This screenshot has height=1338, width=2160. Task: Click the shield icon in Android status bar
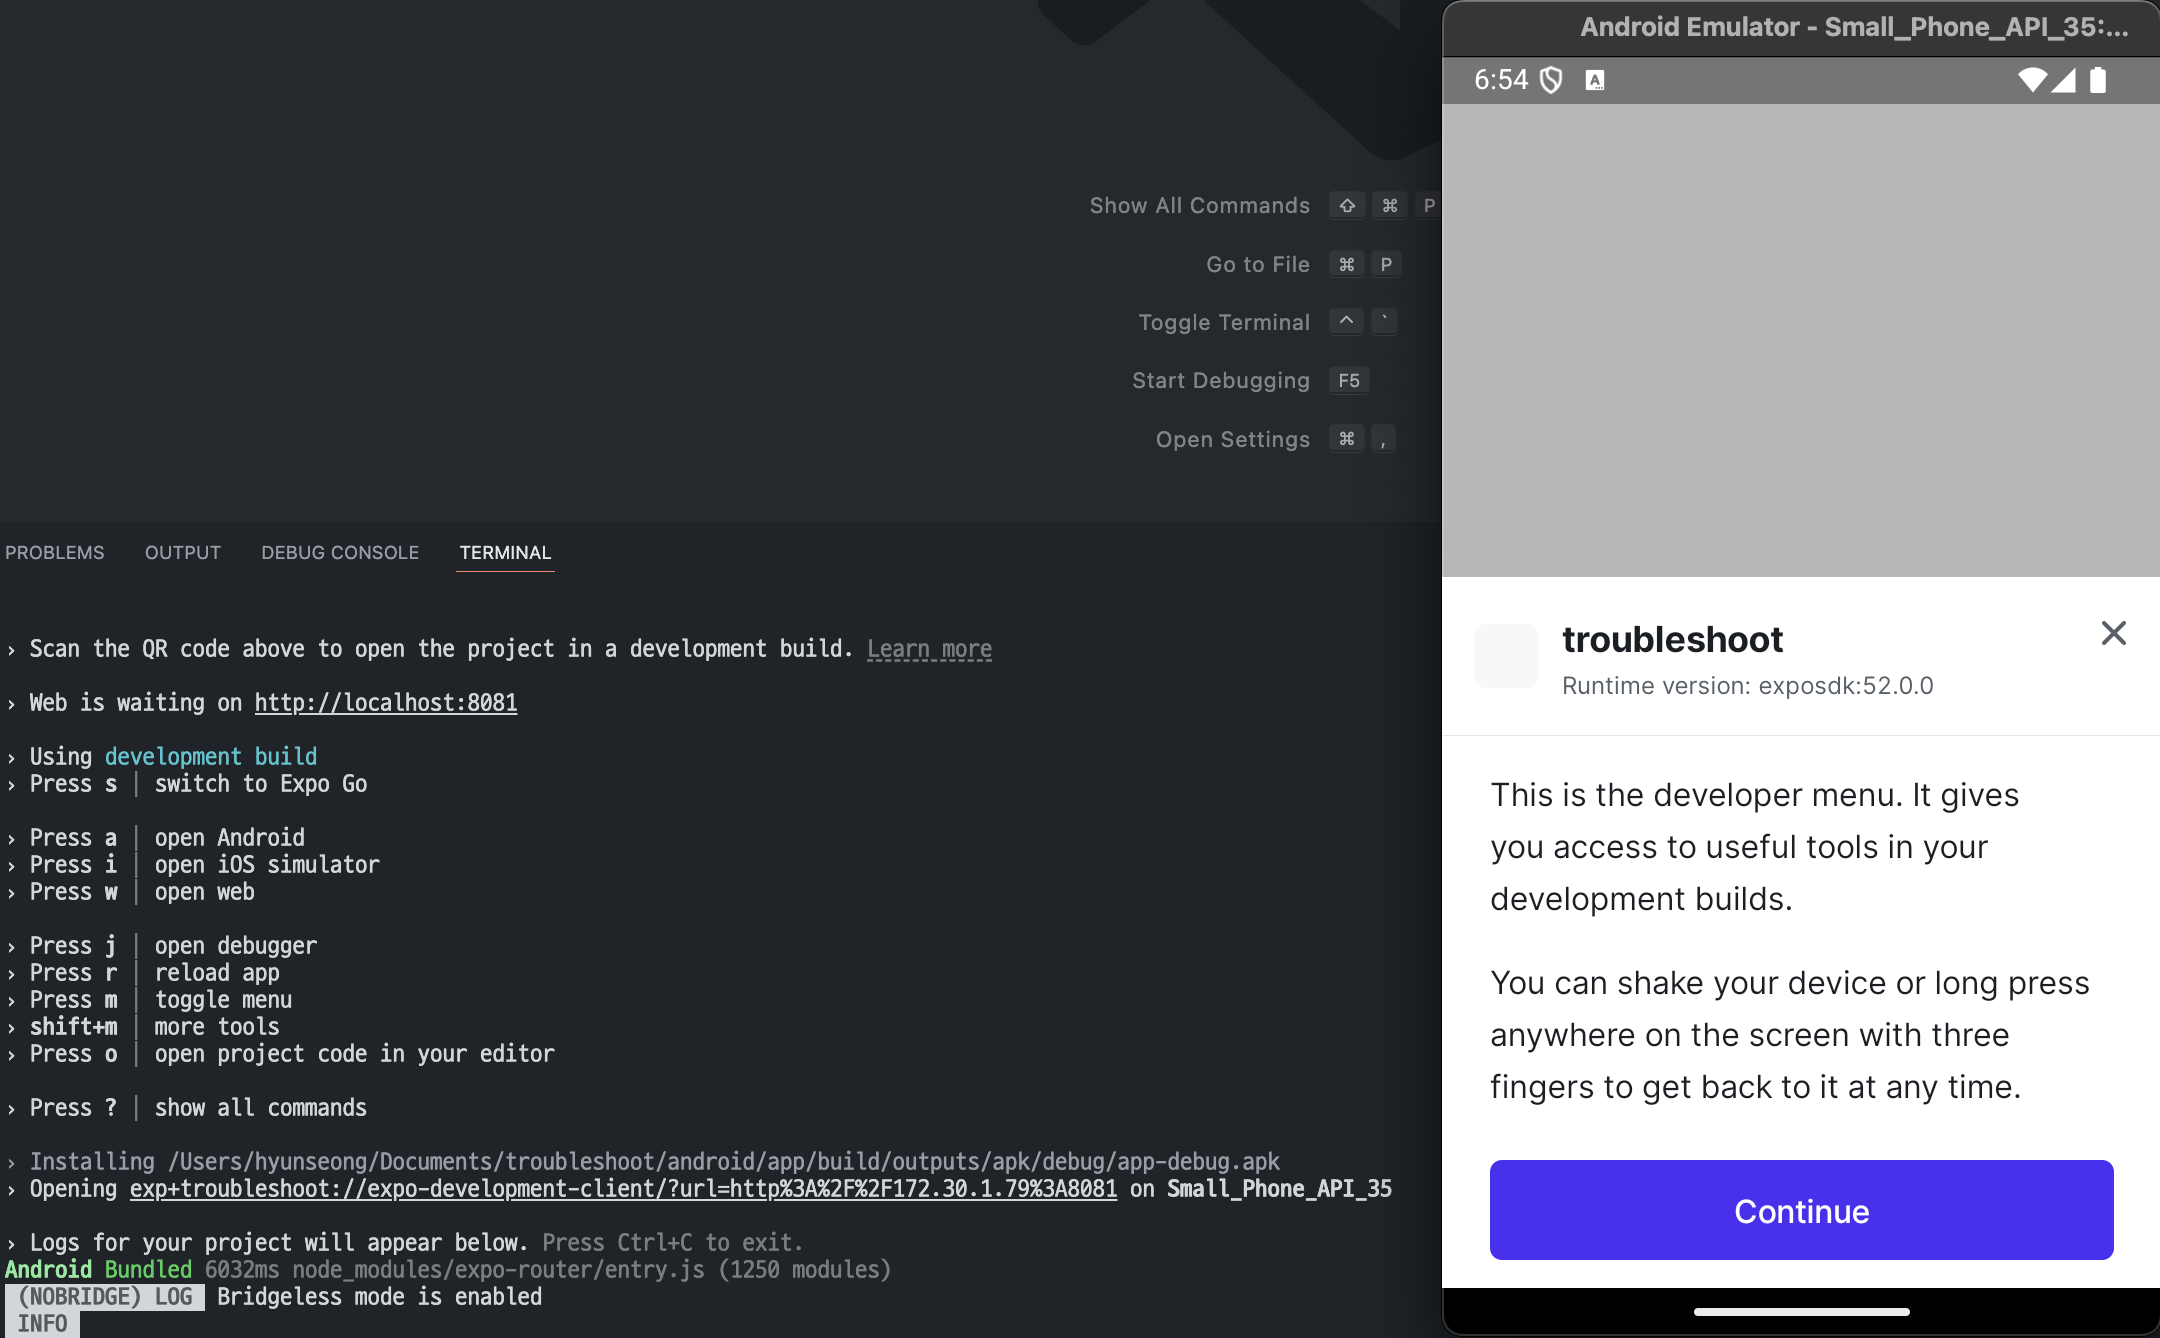1551,80
